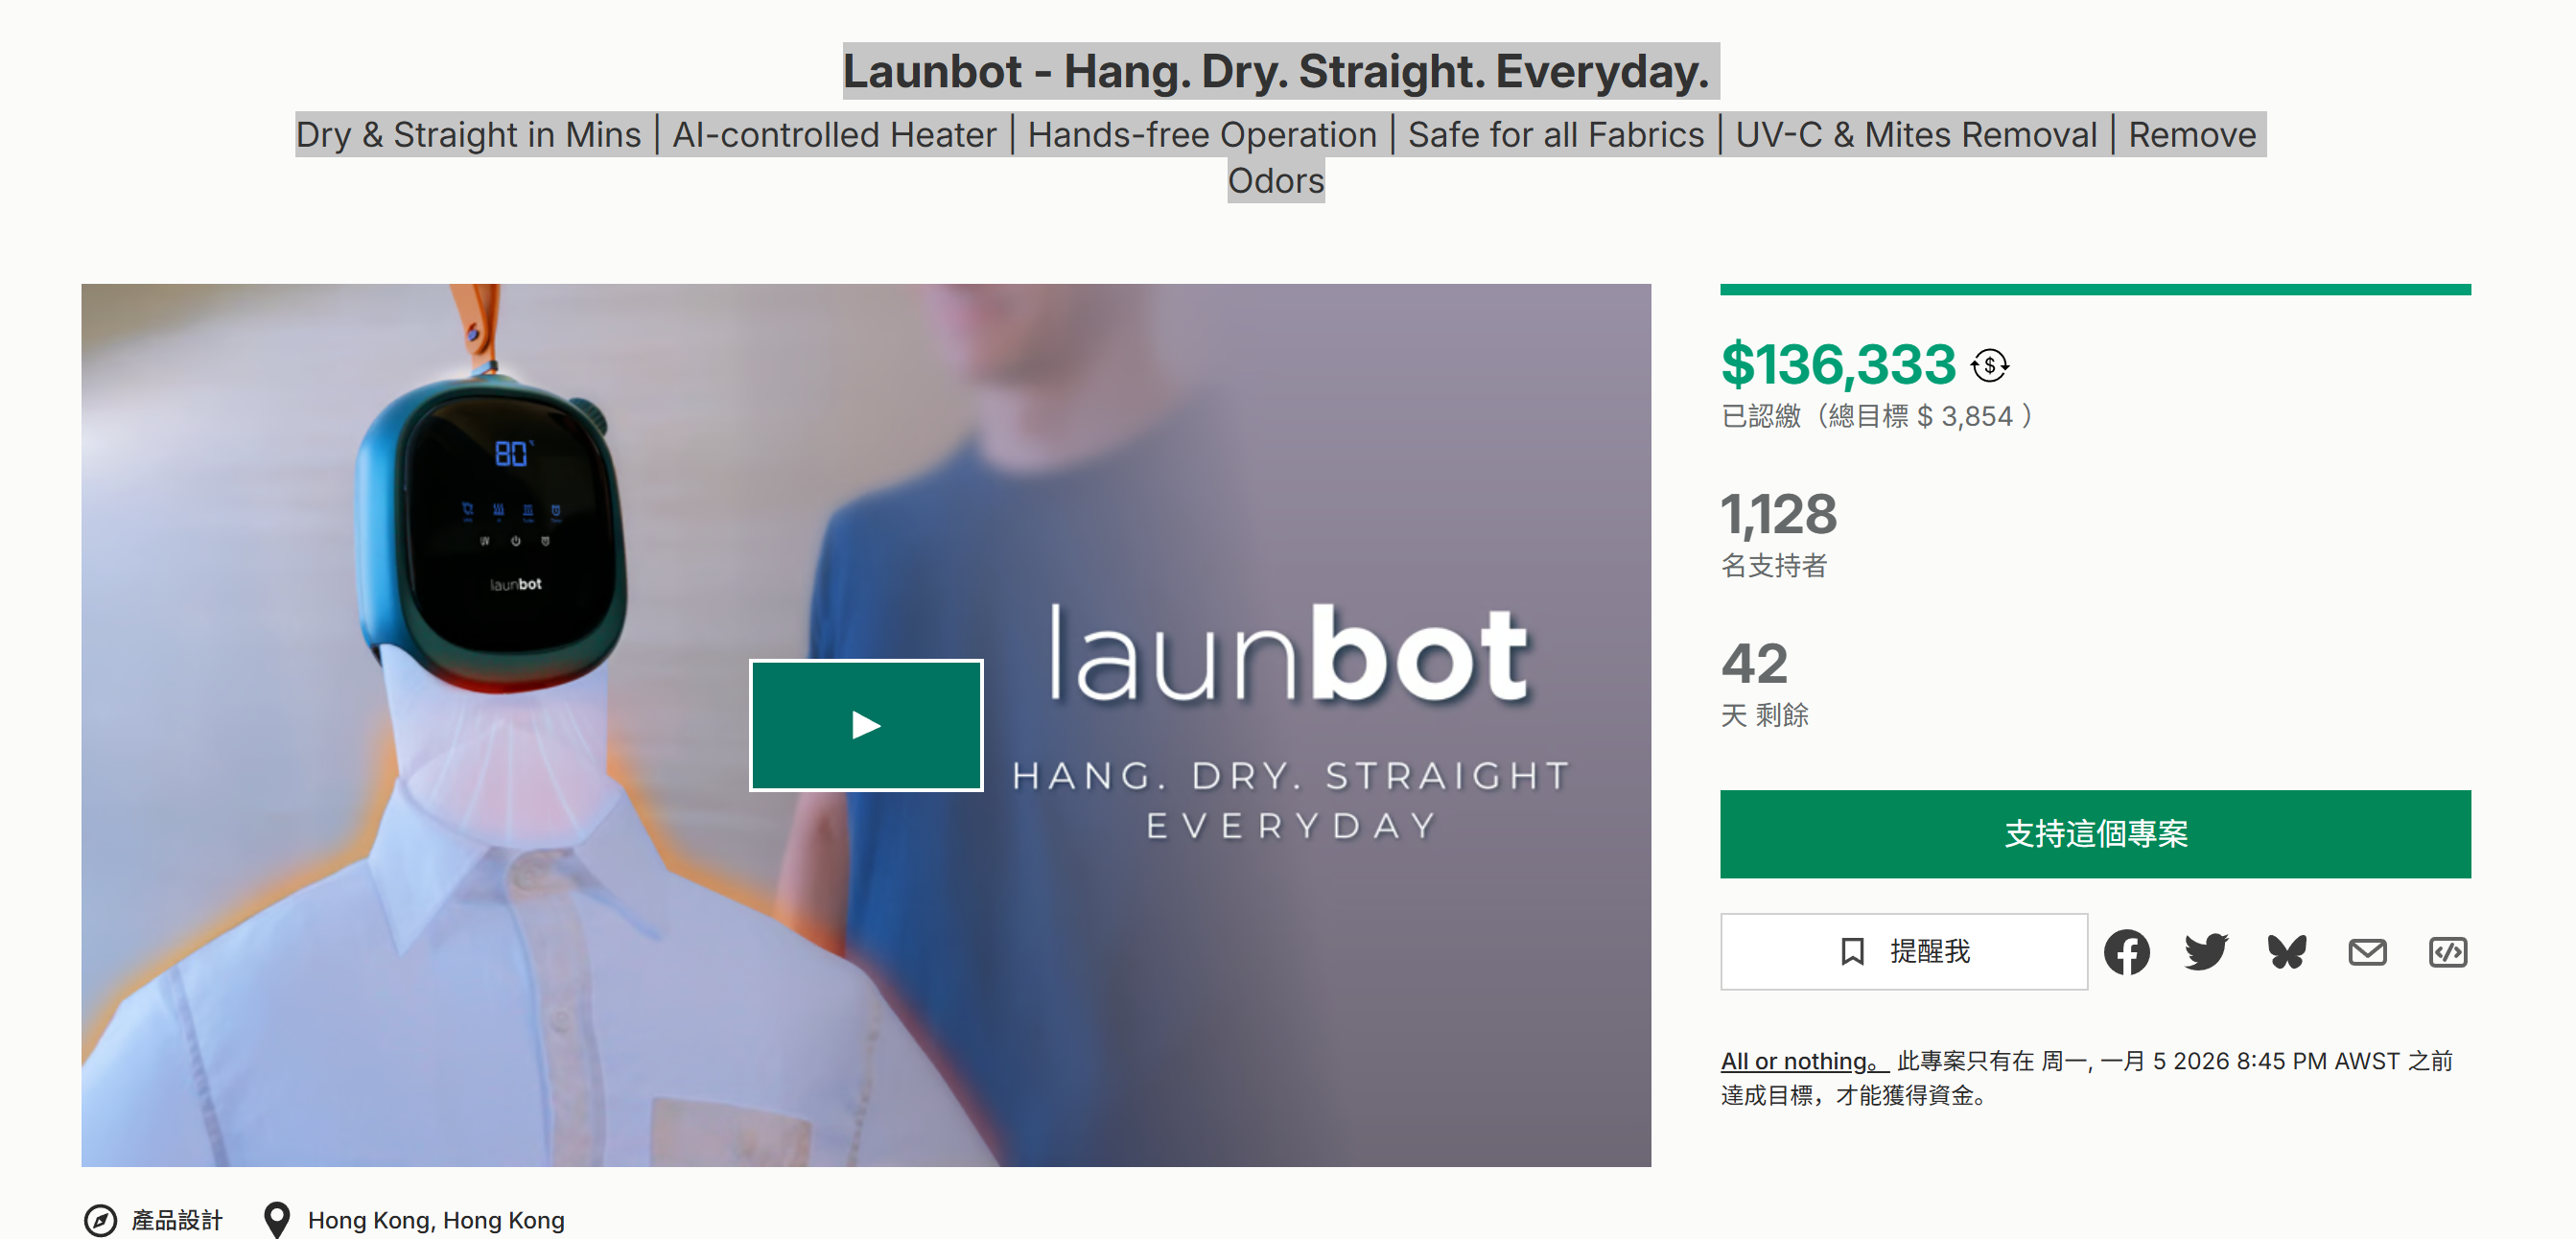Play the Launbot campaign video

[x=866, y=725]
